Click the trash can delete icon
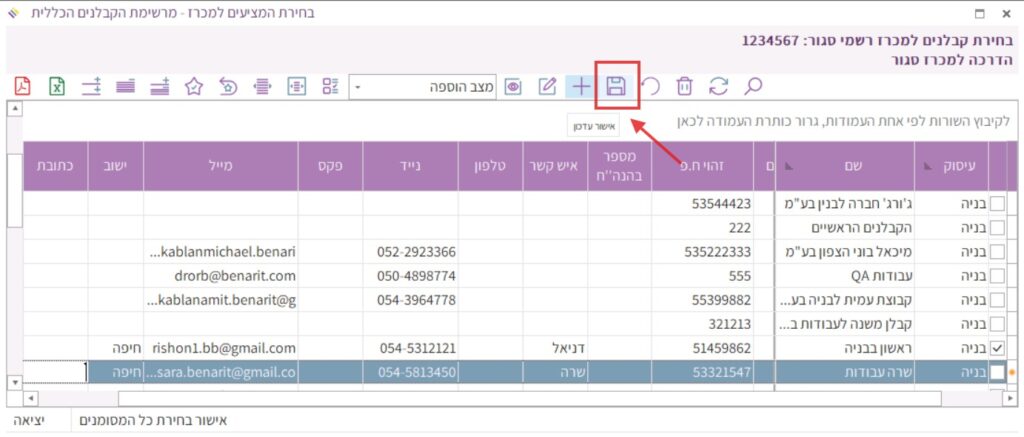1024x437 pixels. click(684, 86)
